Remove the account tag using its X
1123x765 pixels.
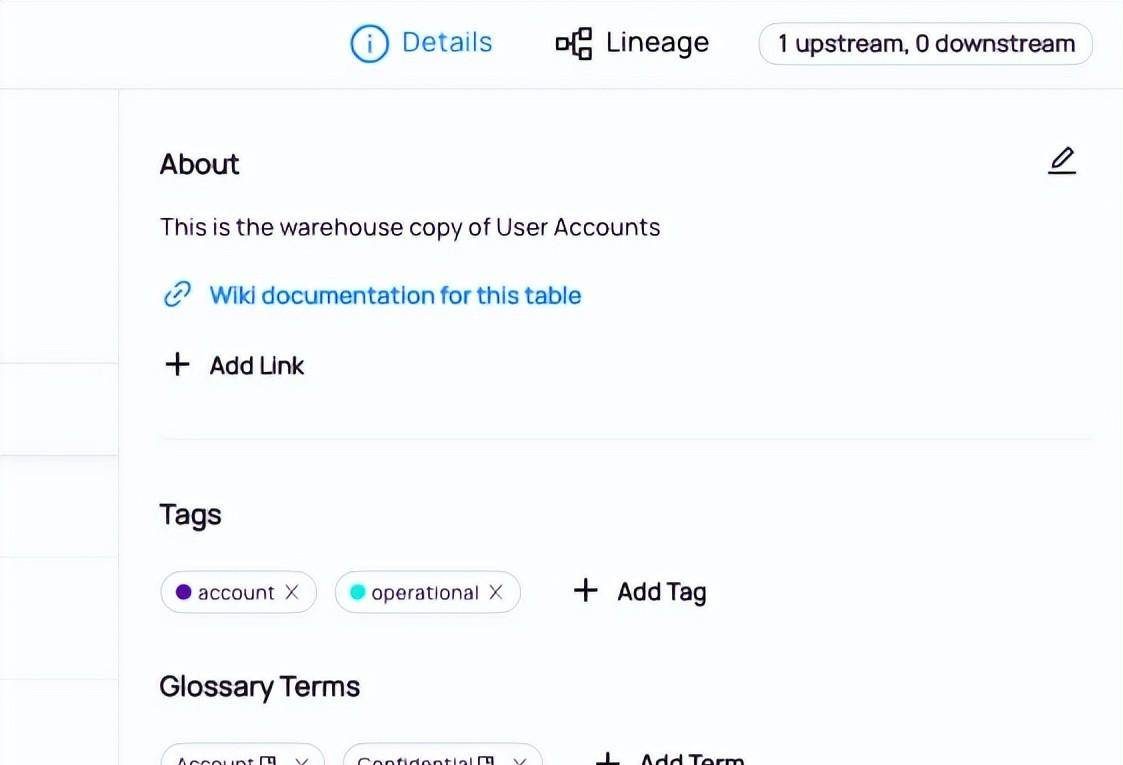click(x=291, y=592)
